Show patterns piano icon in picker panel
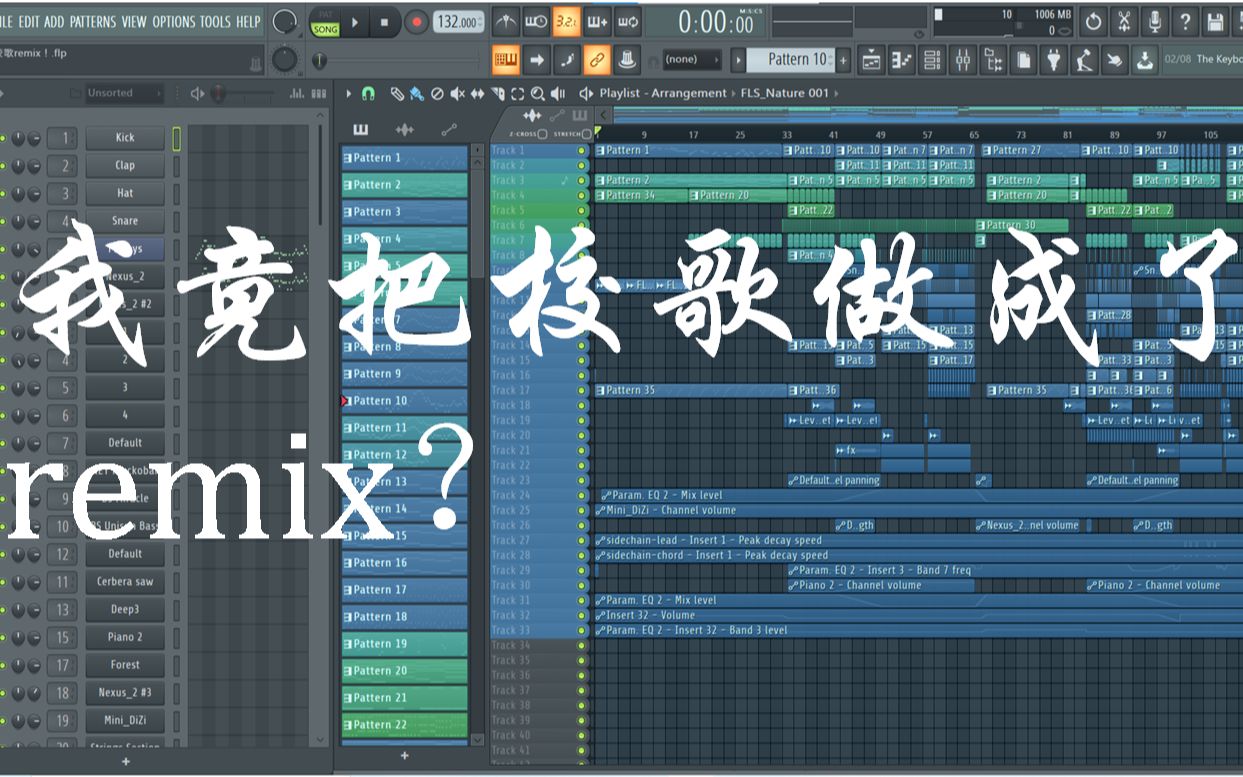 [361, 129]
